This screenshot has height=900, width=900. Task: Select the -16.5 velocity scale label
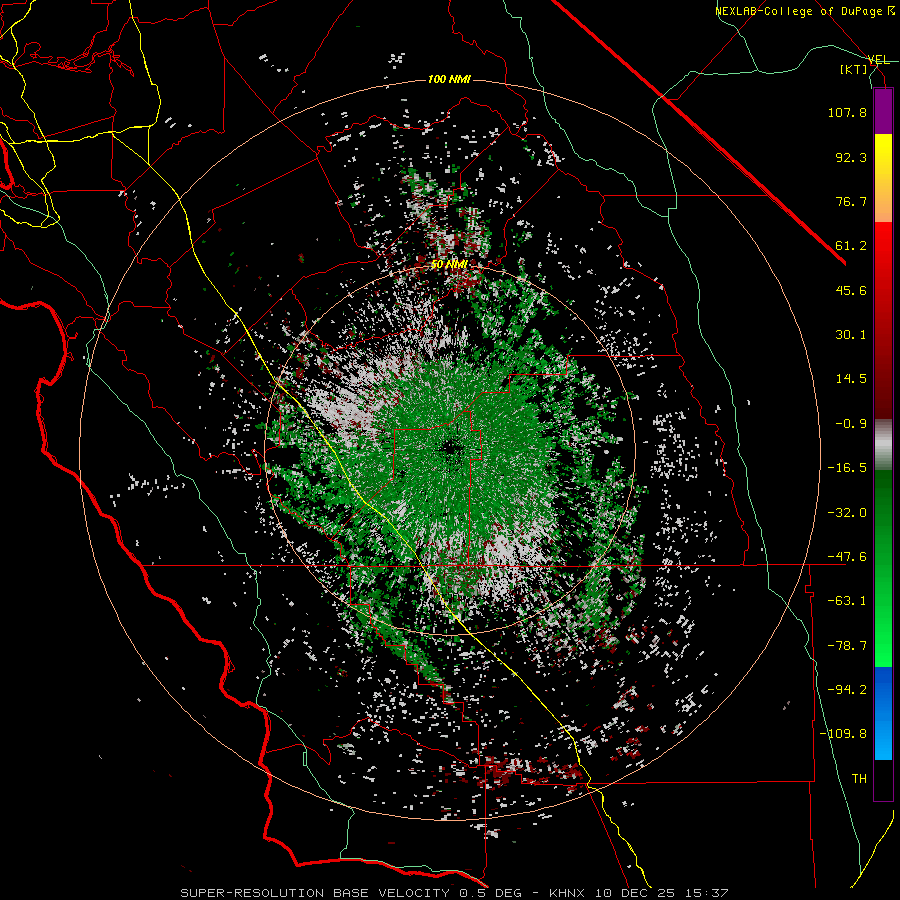[x=847, y=468]
